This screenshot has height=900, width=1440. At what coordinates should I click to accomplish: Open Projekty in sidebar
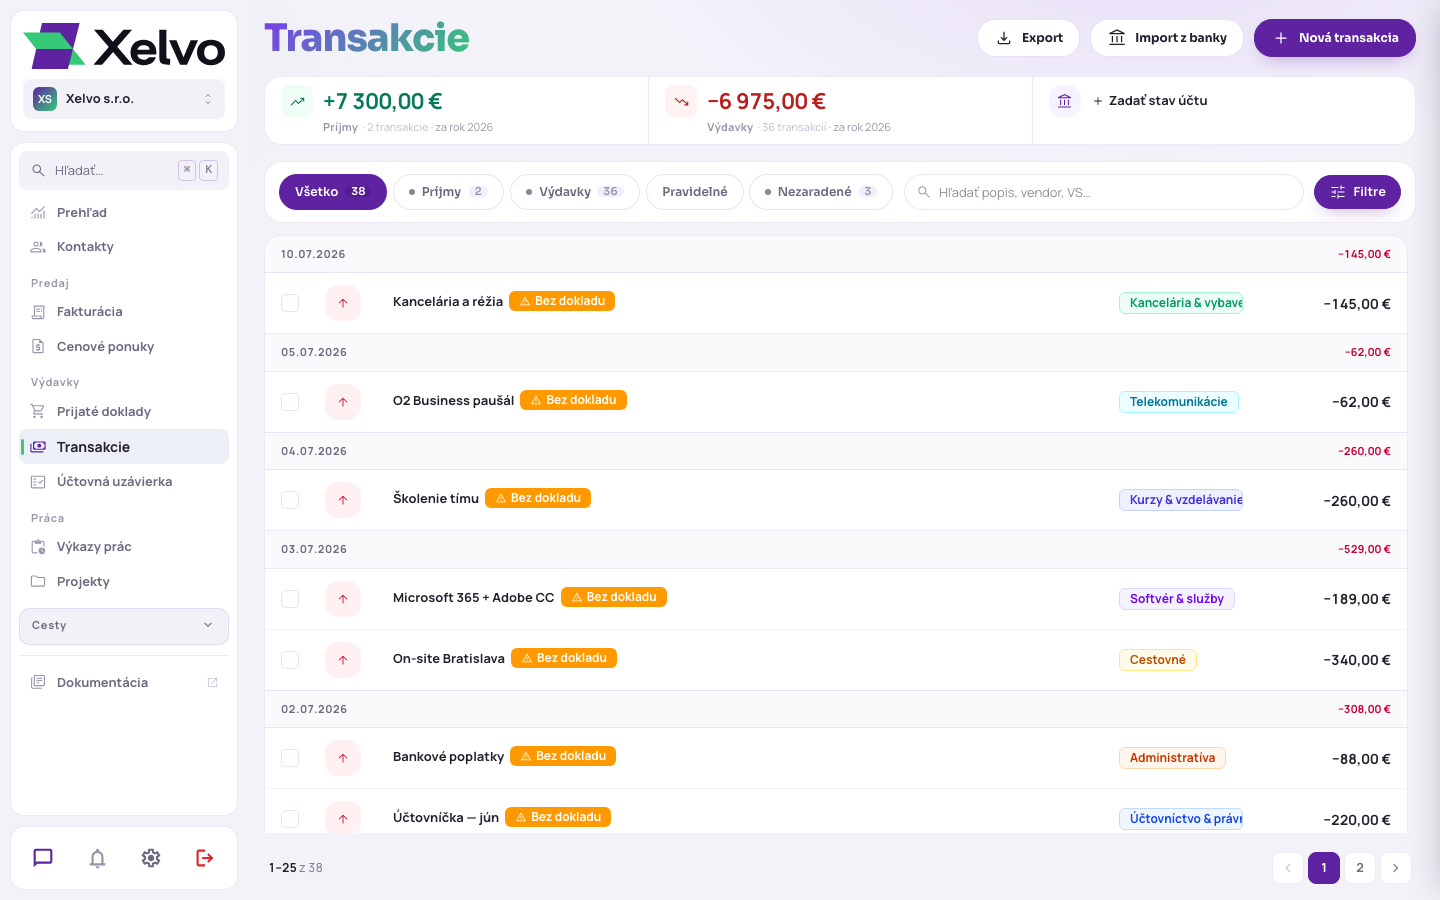pos(124,582)
